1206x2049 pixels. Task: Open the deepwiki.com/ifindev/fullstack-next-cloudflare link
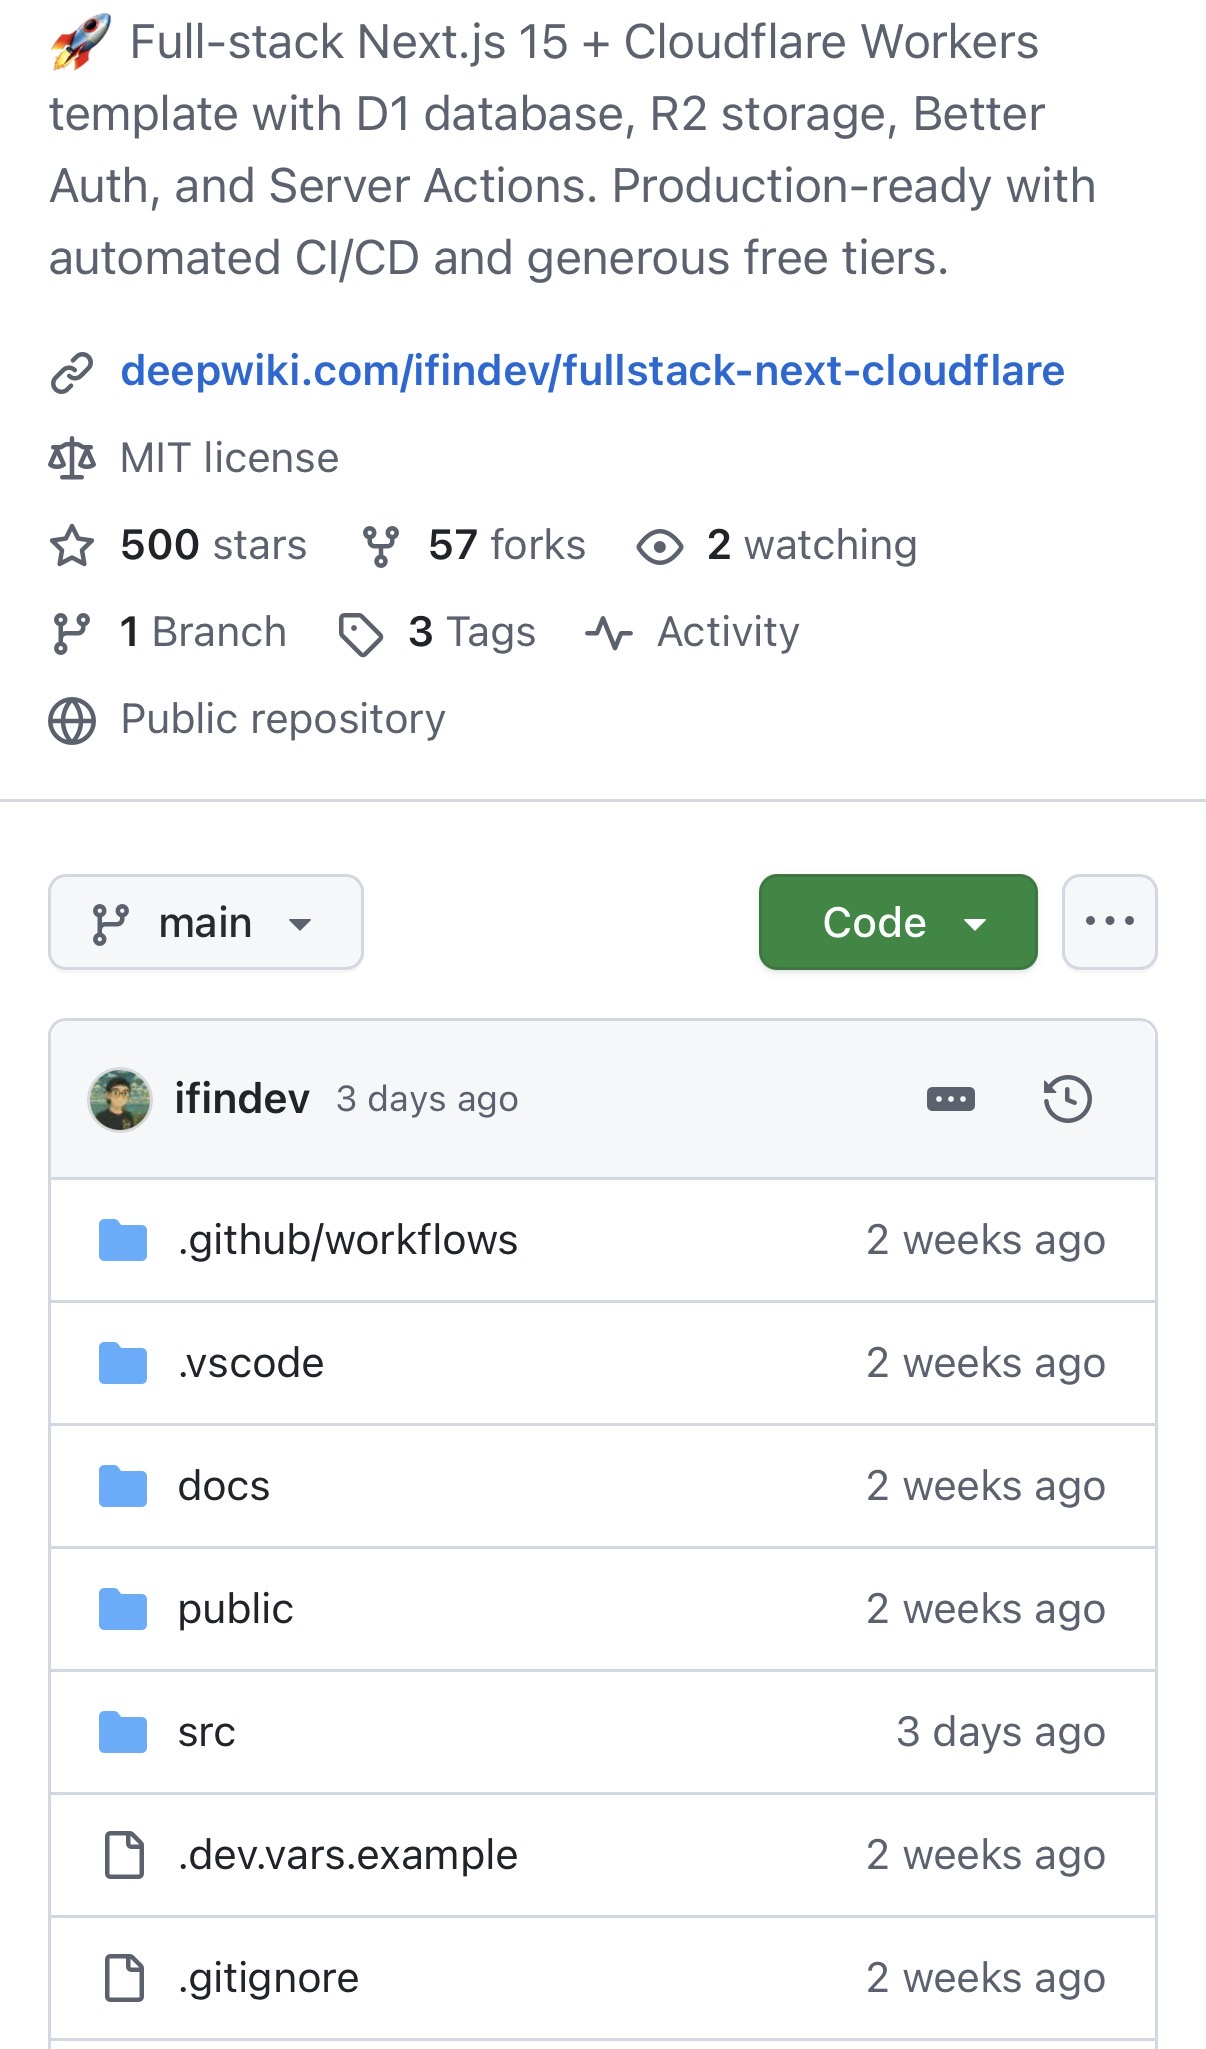tap(592, 371)
